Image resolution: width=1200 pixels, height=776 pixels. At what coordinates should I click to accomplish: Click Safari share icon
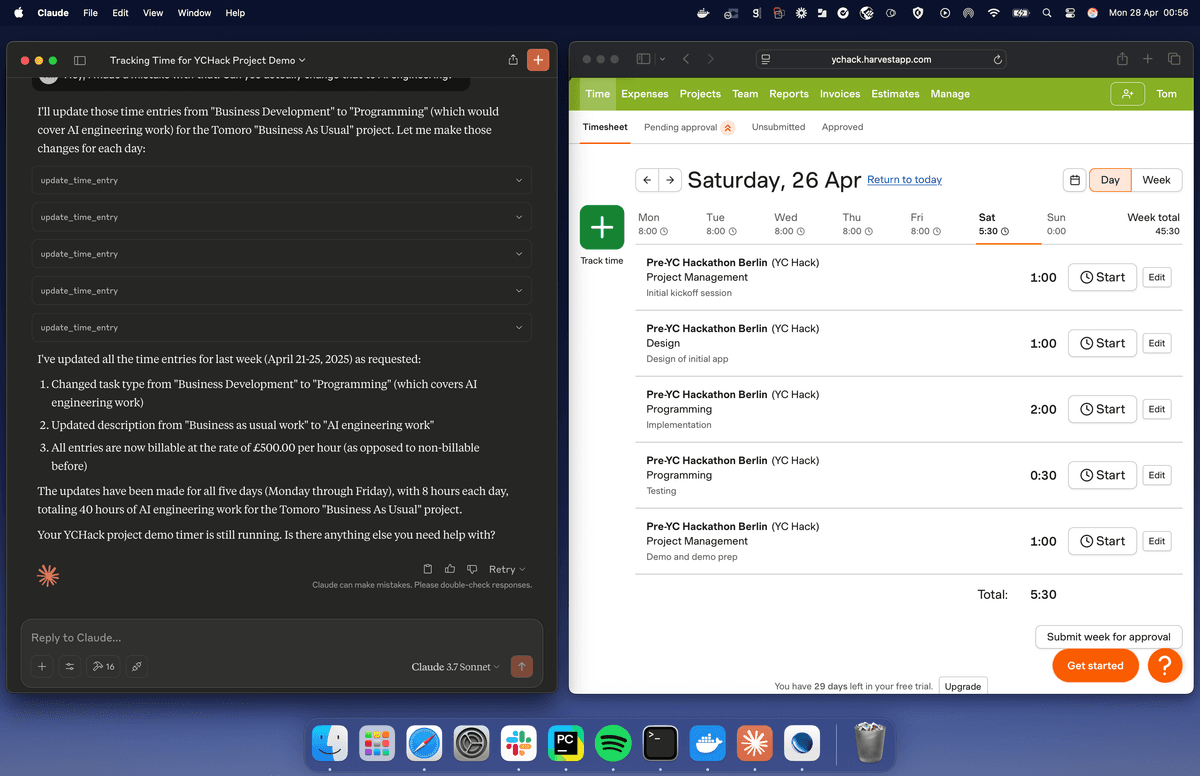point(1120,60)
